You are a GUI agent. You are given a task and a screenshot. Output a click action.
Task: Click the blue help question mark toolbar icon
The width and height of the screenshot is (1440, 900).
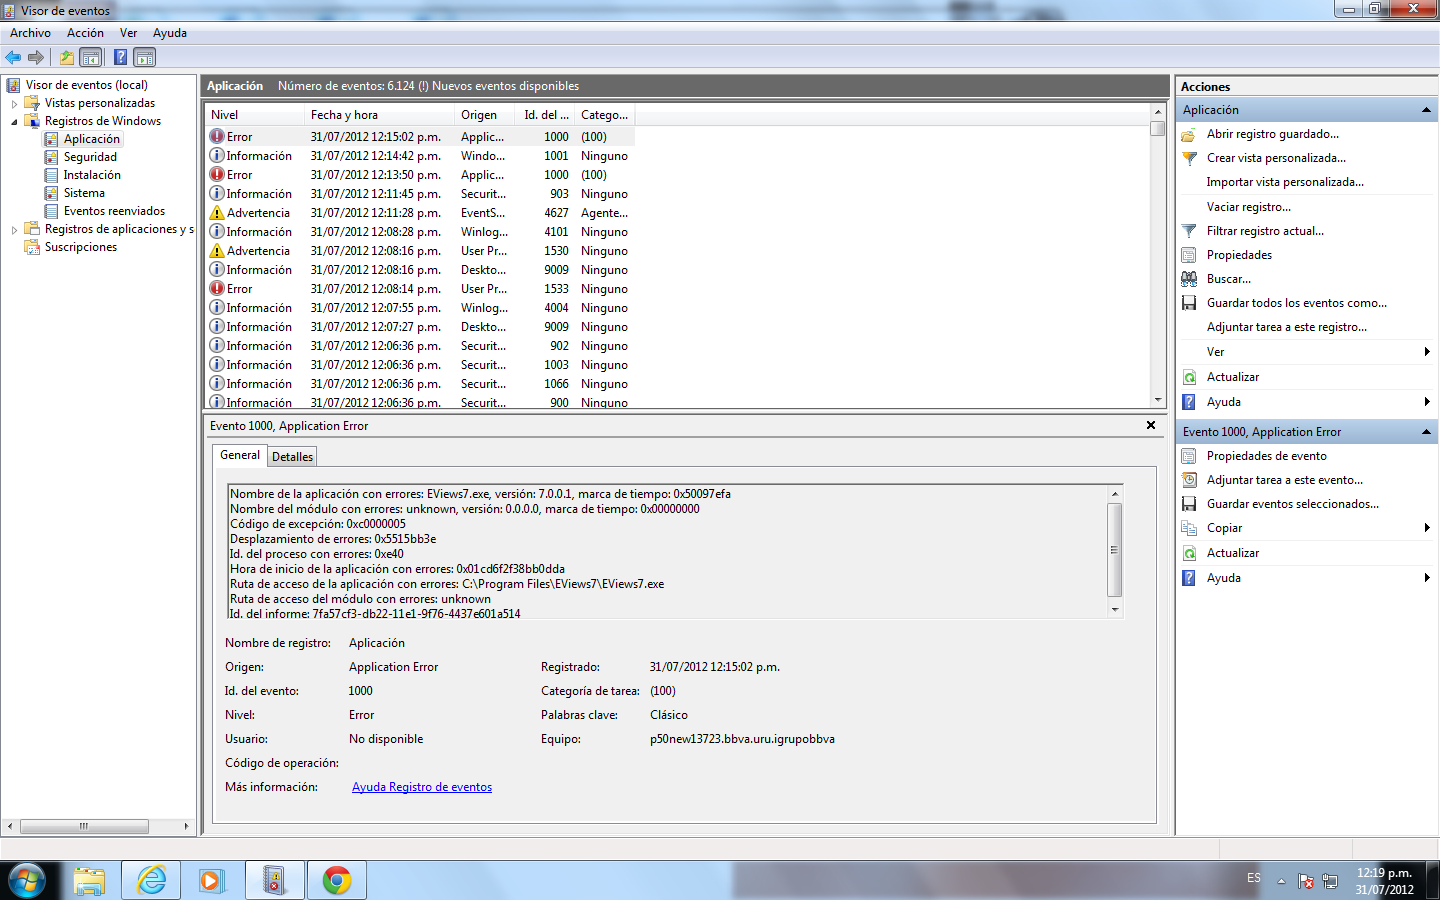tap(120, 57)
